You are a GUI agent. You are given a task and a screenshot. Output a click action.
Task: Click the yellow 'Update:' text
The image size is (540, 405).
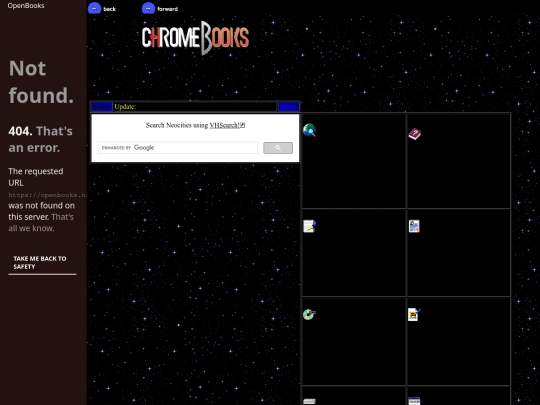125,107
